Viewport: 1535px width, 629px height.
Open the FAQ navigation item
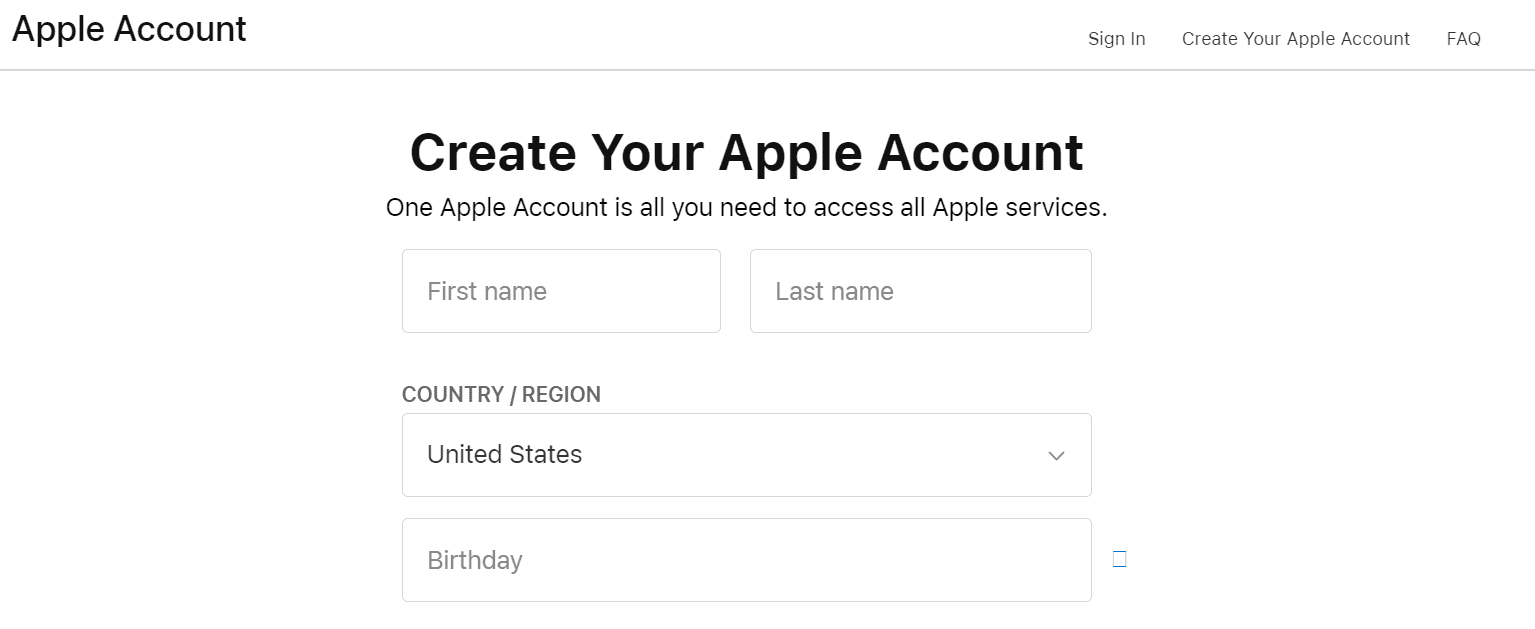[1463, 39]
